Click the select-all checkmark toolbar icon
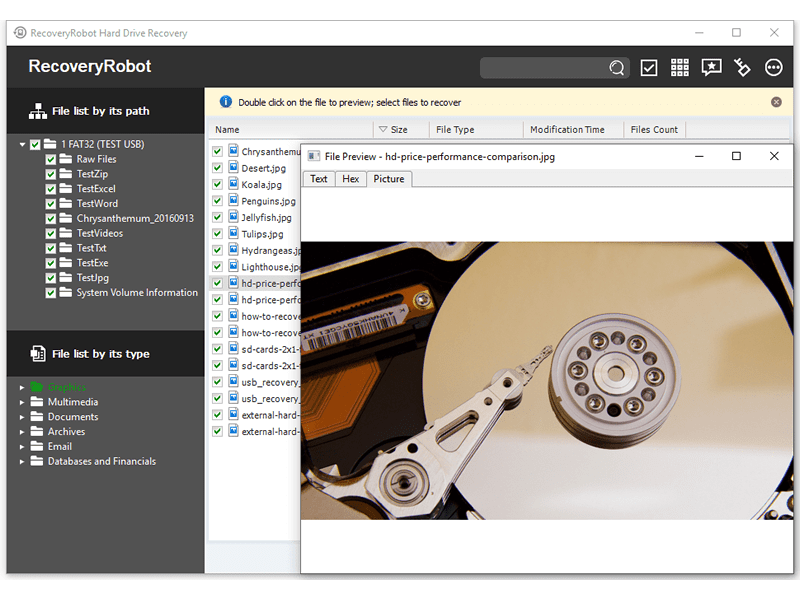800x600 pixels. tap(648, 67)
